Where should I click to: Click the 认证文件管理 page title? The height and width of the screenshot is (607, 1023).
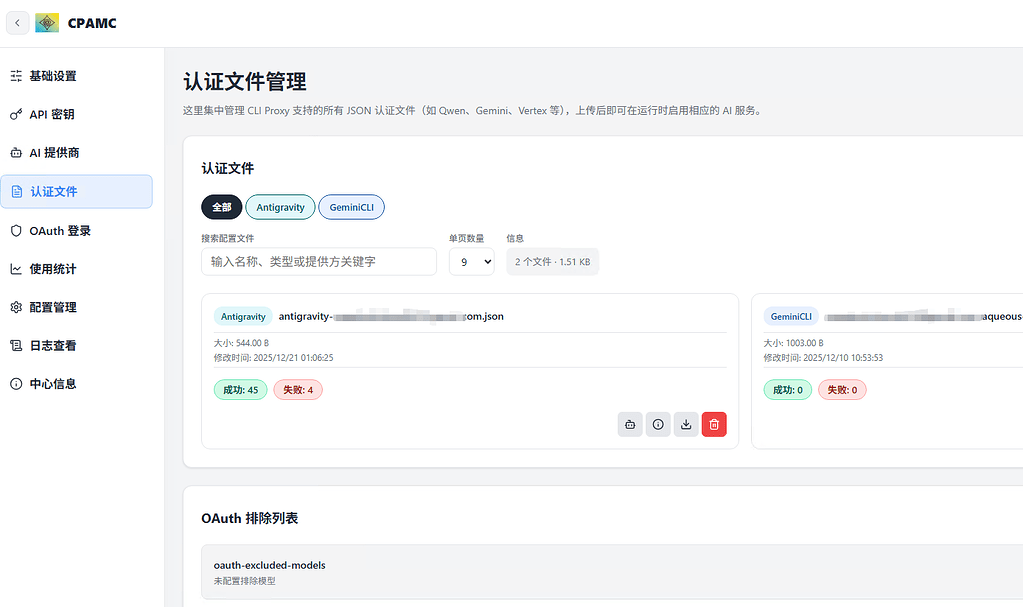click(245, 82)
